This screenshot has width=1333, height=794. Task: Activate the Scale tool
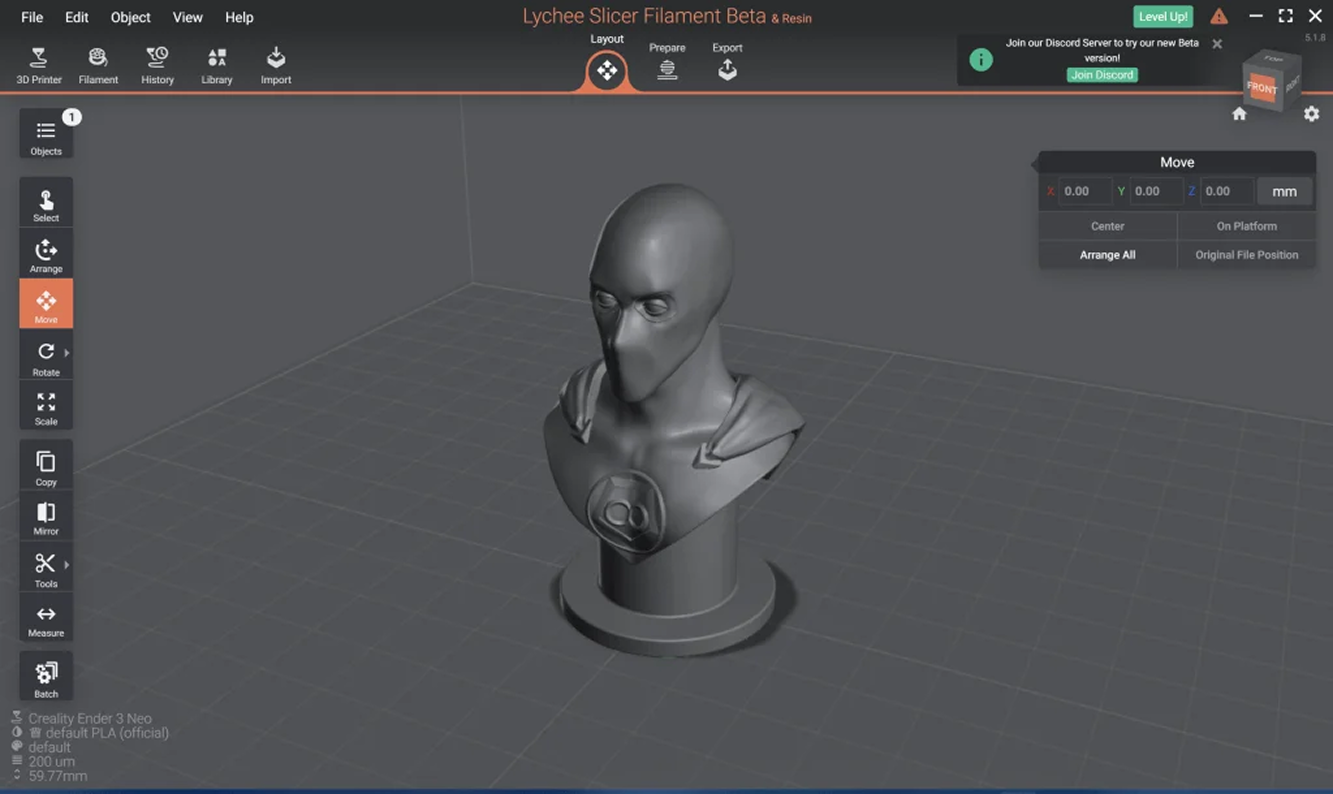(x=46, y=408)
